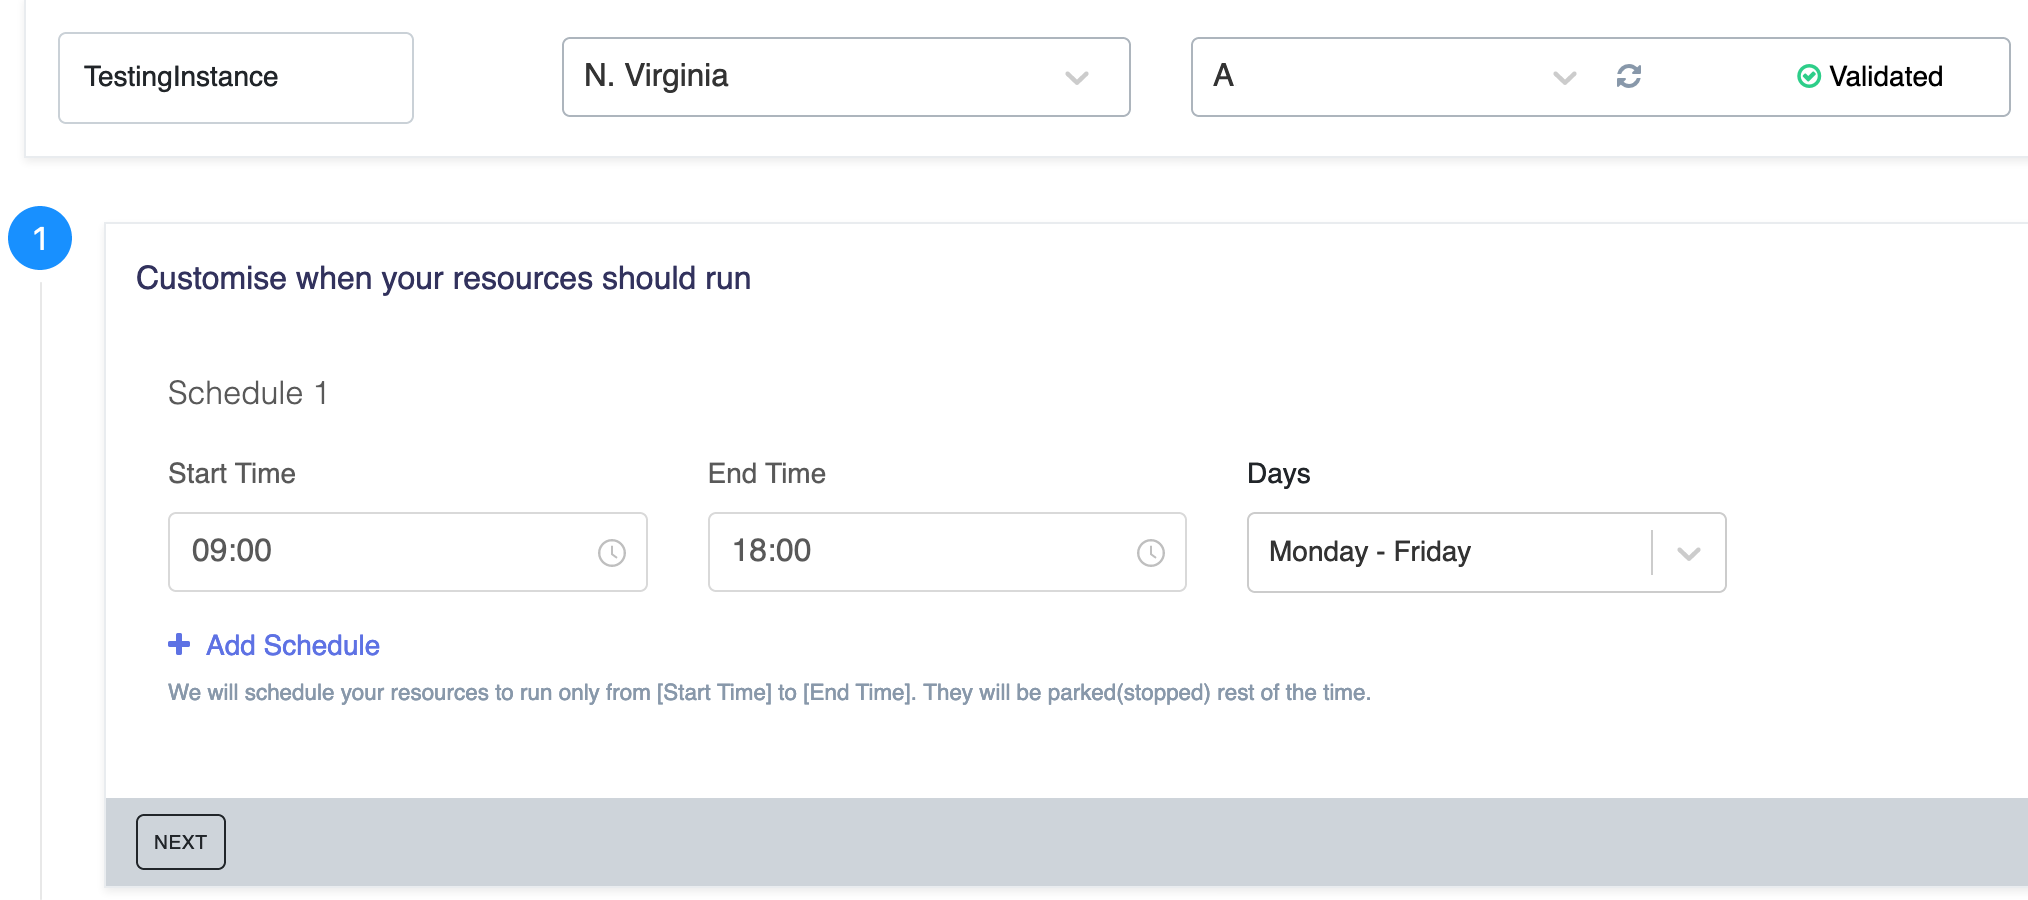Click the Customise when your resources should run title
Viewport: 2028px width, 900px height.
[444, 278]
